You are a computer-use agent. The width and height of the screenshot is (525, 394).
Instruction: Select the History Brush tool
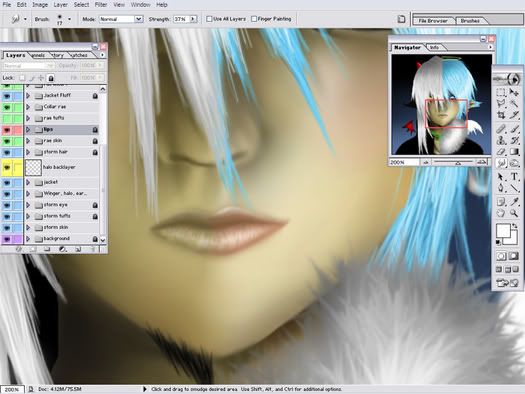pyautogui.click(x=514, y=140)
